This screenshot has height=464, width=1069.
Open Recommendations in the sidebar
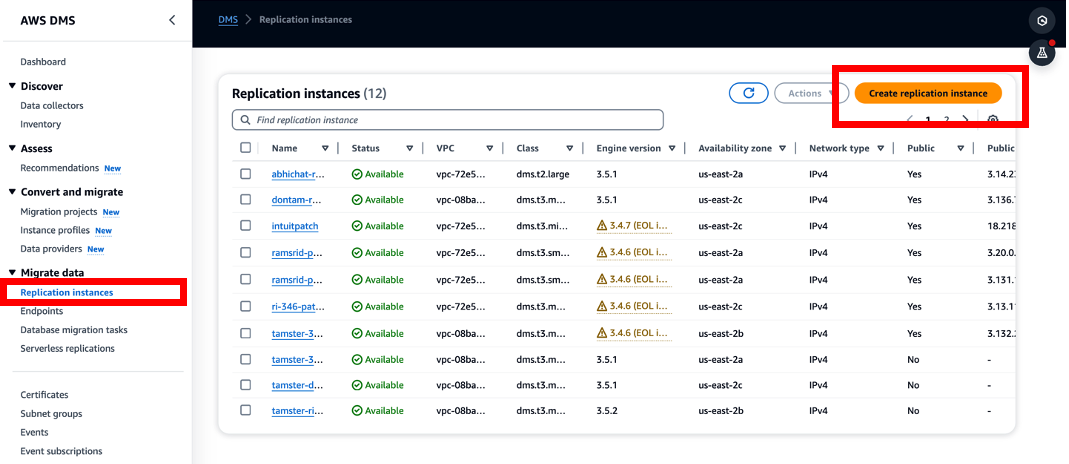[60, 168]
